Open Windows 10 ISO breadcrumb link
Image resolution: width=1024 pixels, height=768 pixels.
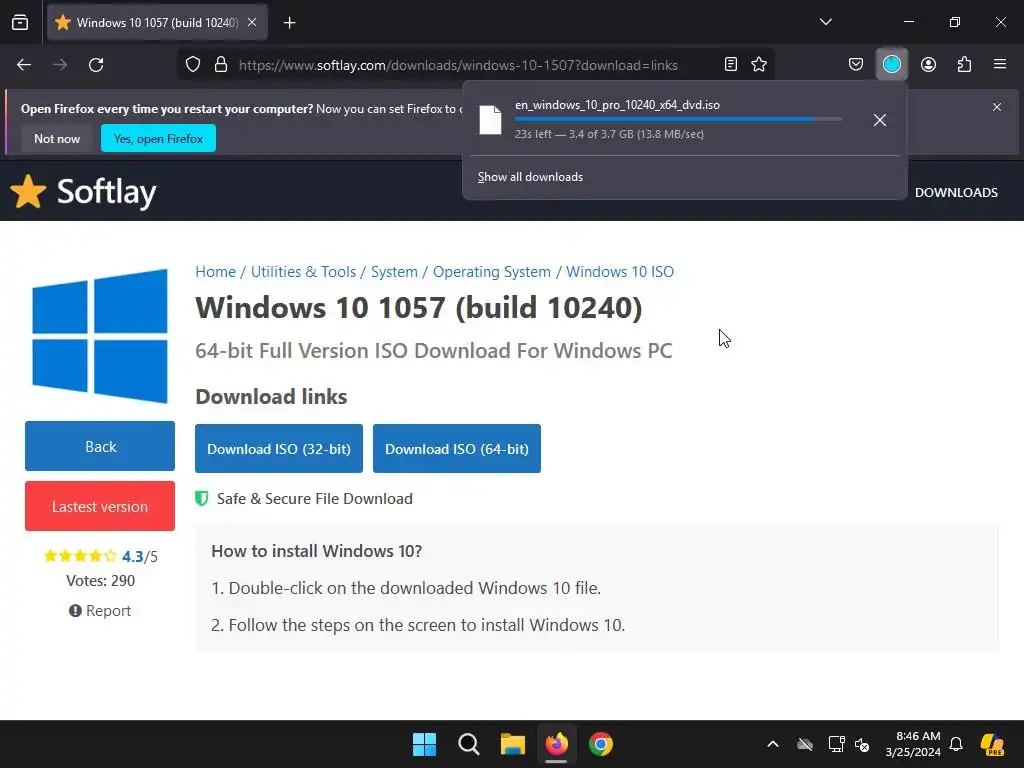point(620,272)
